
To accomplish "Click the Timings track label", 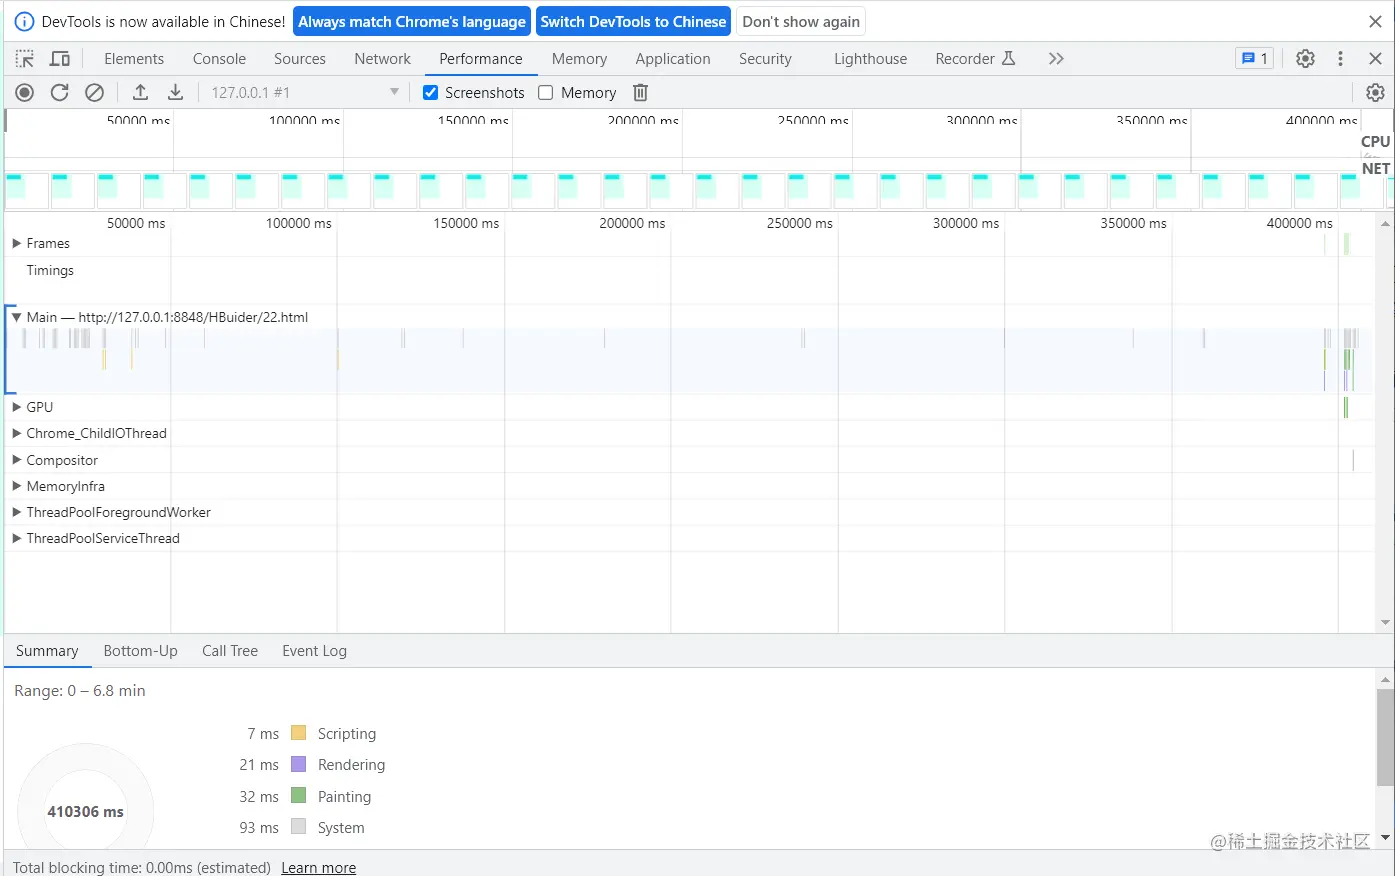I will (x=50, y=270).
